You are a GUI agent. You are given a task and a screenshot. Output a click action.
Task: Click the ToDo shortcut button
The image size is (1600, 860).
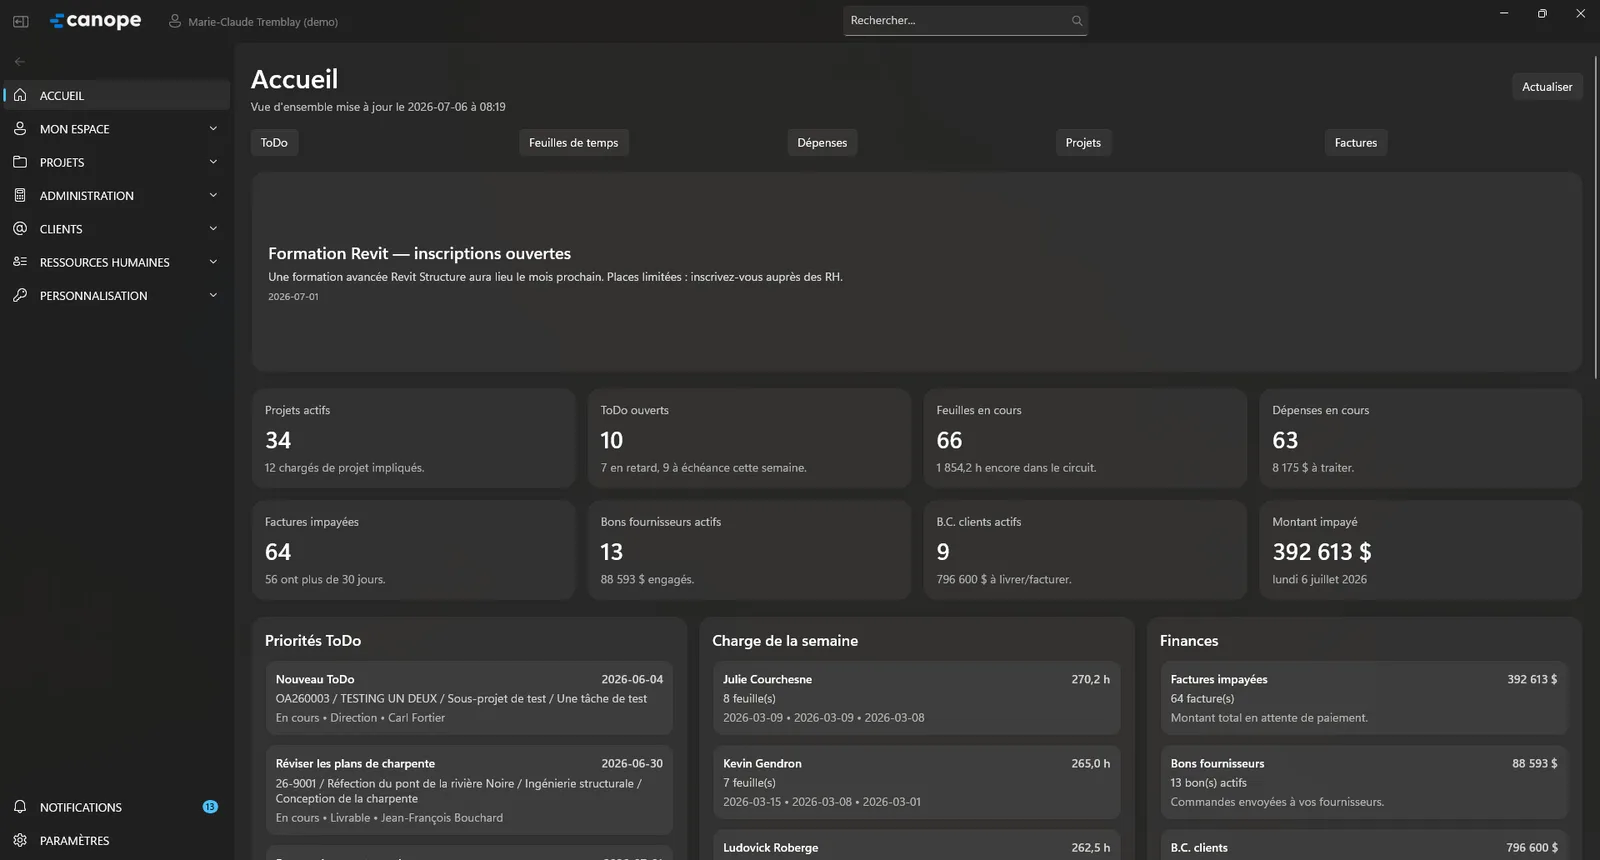pos(274,142)
